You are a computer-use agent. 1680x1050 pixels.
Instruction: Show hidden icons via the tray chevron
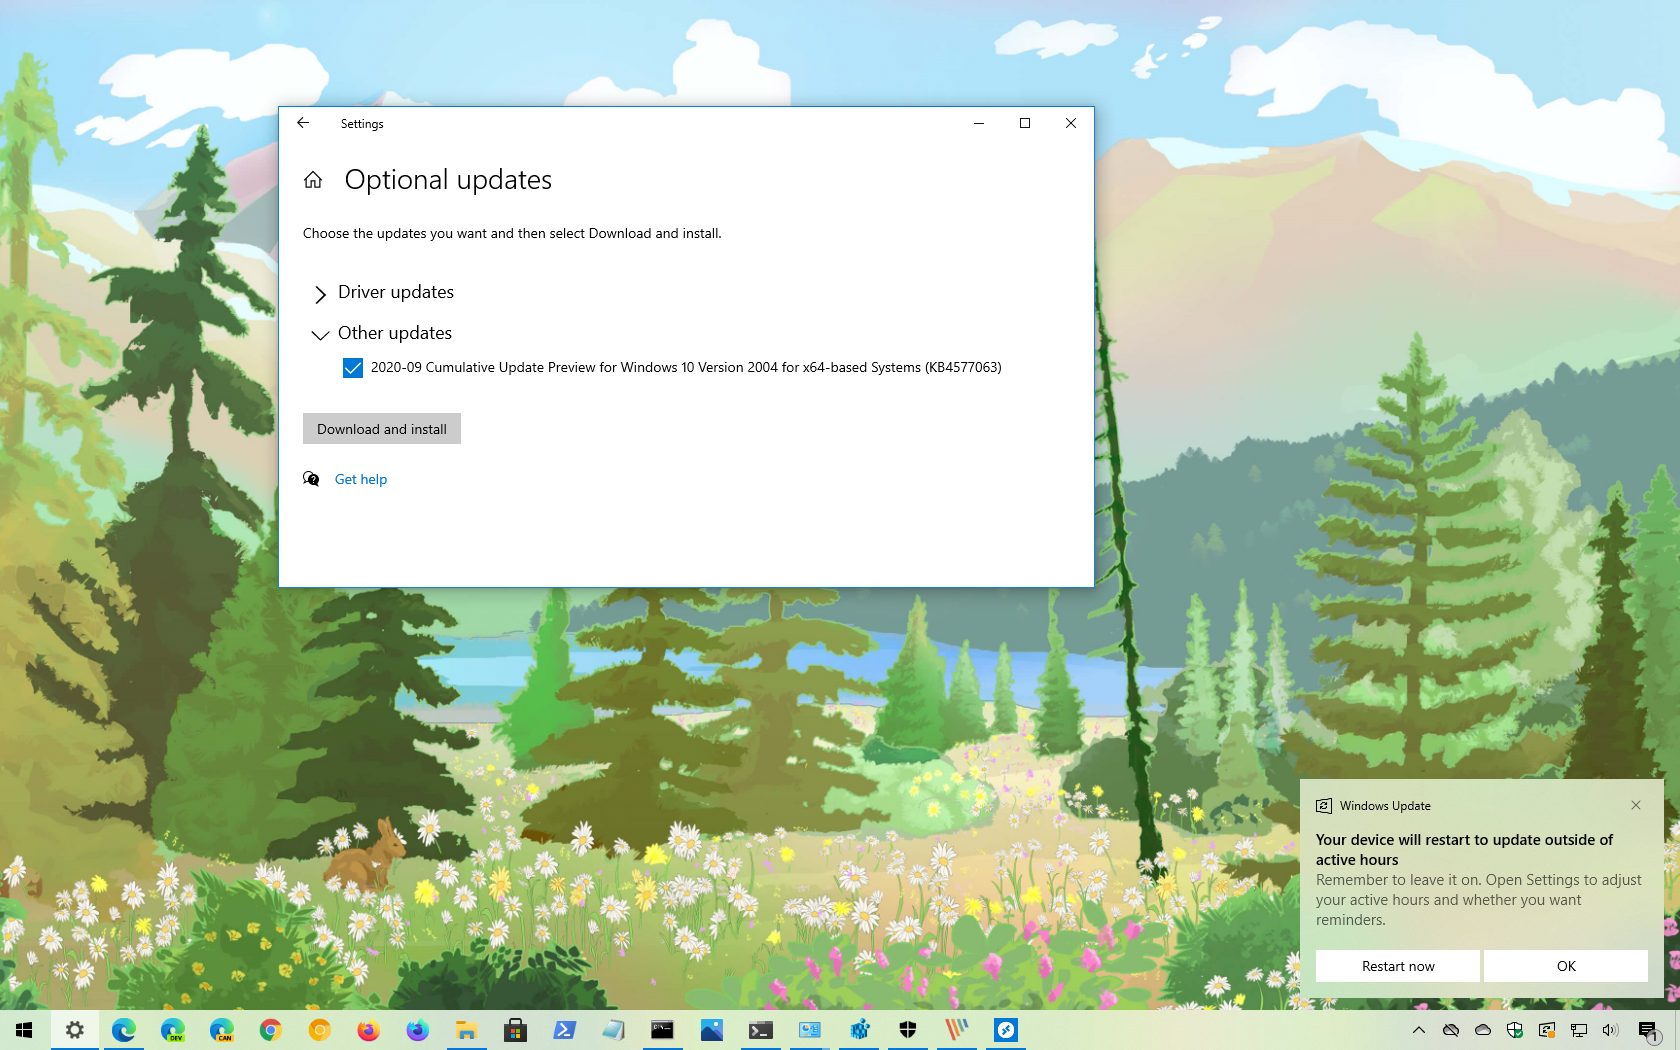click(1418, 1030)
